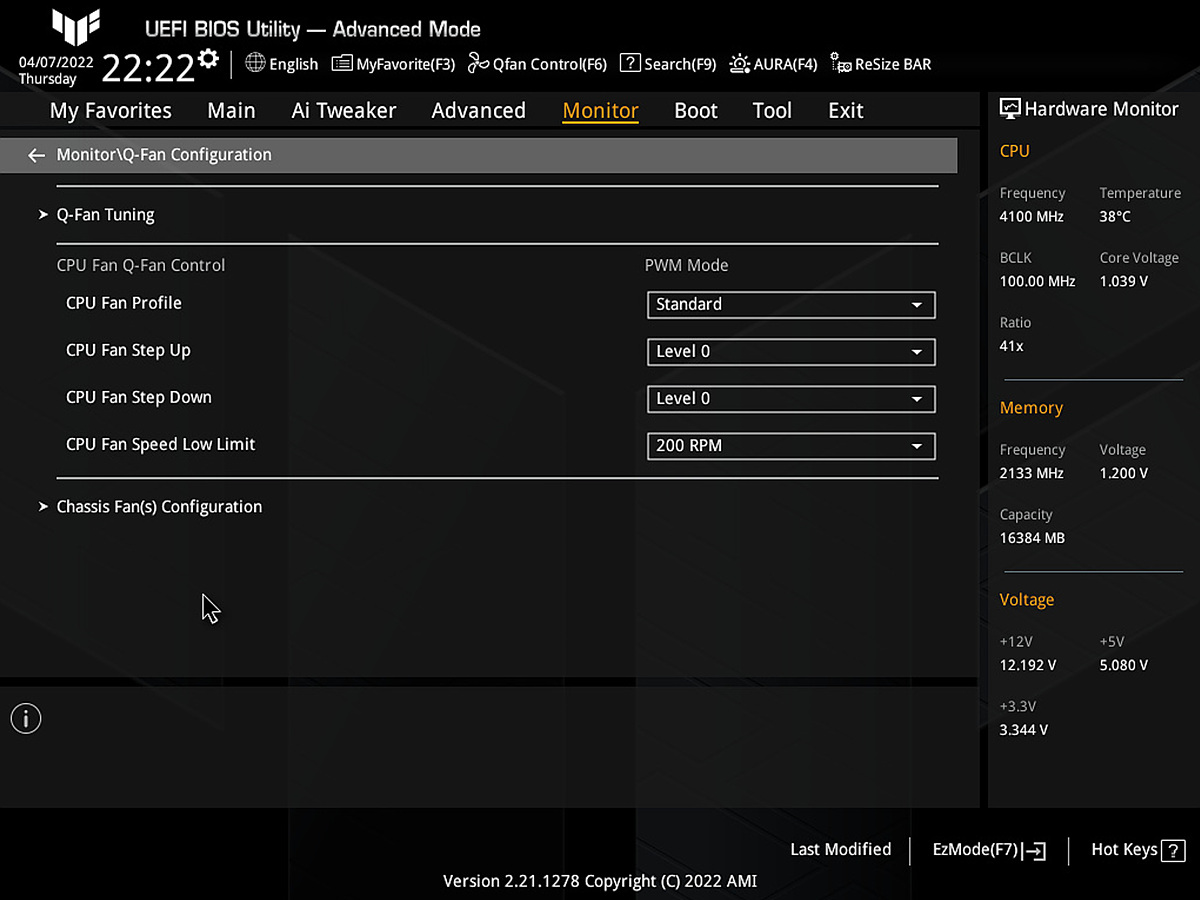The height and width of the screenshot is (900, 1200).
Task: Click the Hardware Monitor panel icon
Action: pos(1010,109)
